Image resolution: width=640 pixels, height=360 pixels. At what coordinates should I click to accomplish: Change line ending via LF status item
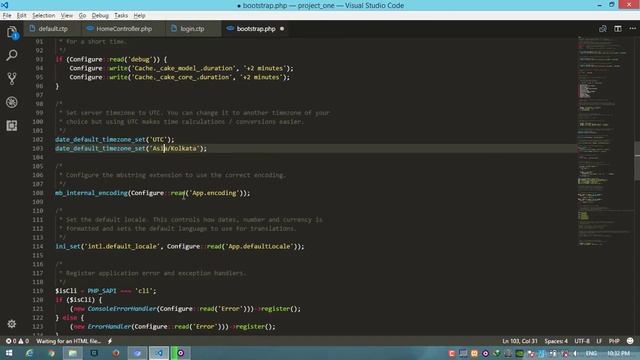click(x=599, y=341)
